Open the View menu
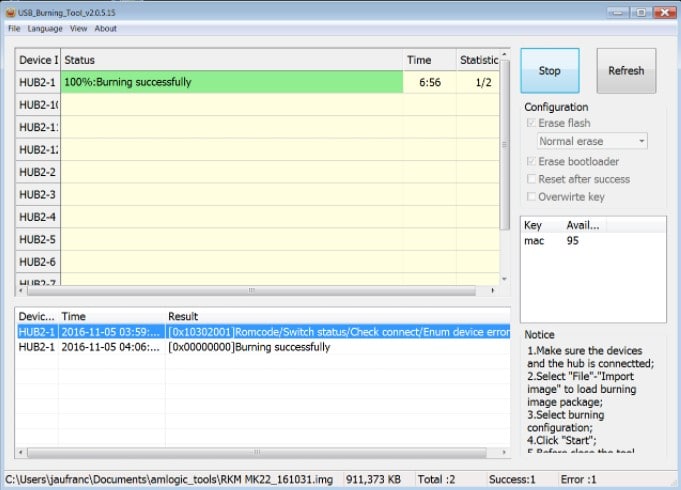This screenshot has height=490, width=681. click(x=78, y=29)
